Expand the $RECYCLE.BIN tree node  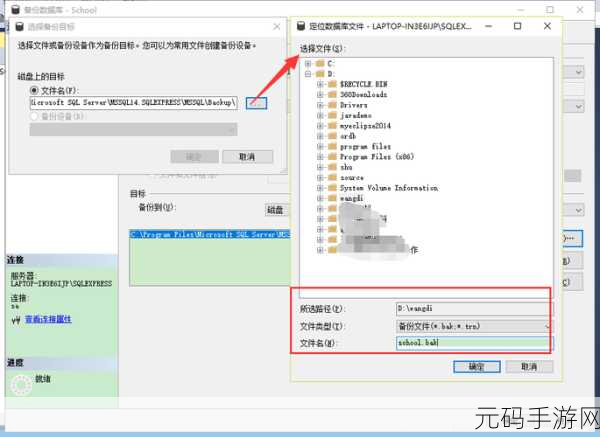[x=320, y=84]
